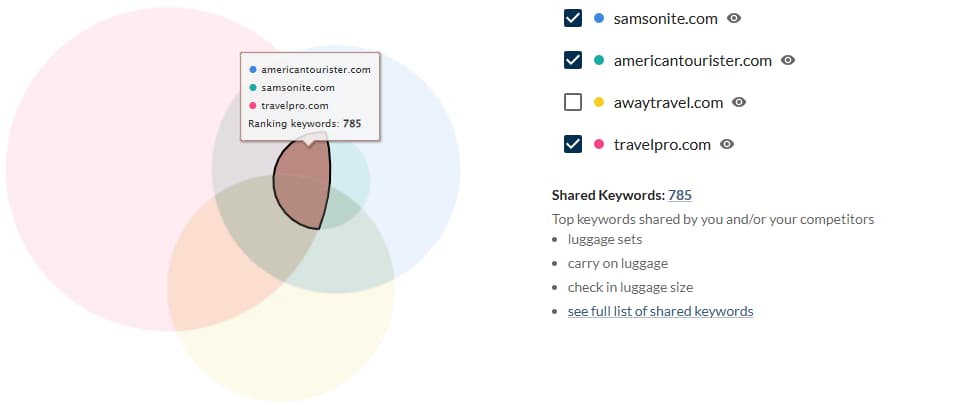
Task: Uncheck the americantourister.com checkbox
Action: point(573,60)
